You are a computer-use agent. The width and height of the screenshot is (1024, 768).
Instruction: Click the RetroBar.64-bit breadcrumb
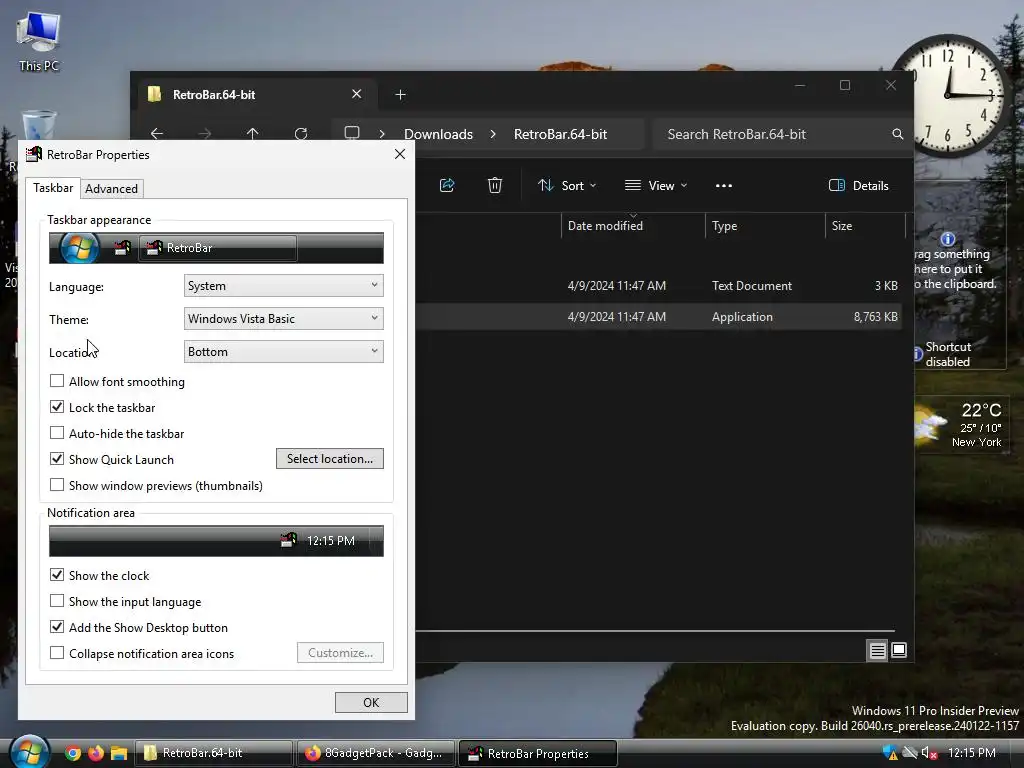[x=560, y=134]
